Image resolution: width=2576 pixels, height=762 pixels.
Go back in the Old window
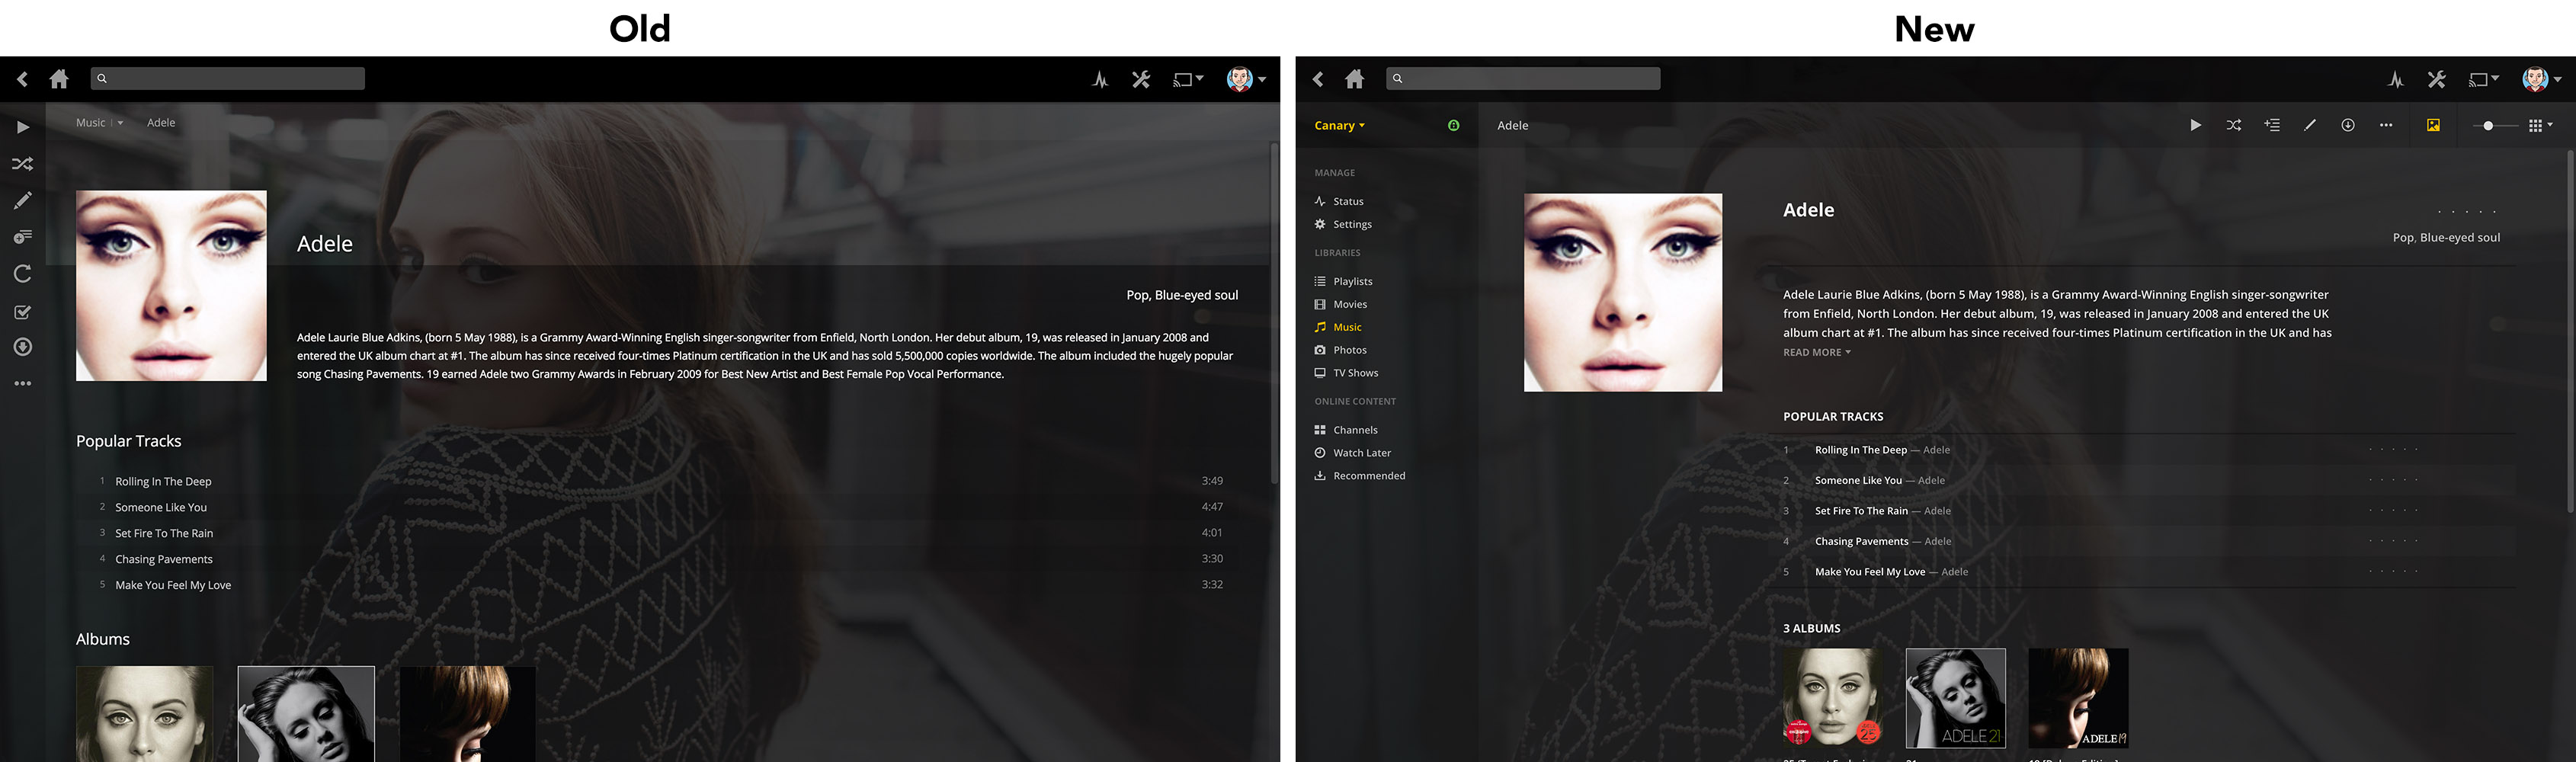pyautogui.click(x=22, y=79)
